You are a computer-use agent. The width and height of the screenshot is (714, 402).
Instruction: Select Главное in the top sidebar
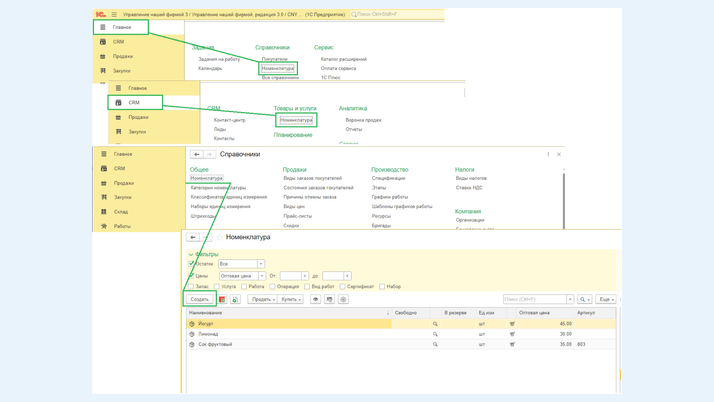[x=121, y=27]
